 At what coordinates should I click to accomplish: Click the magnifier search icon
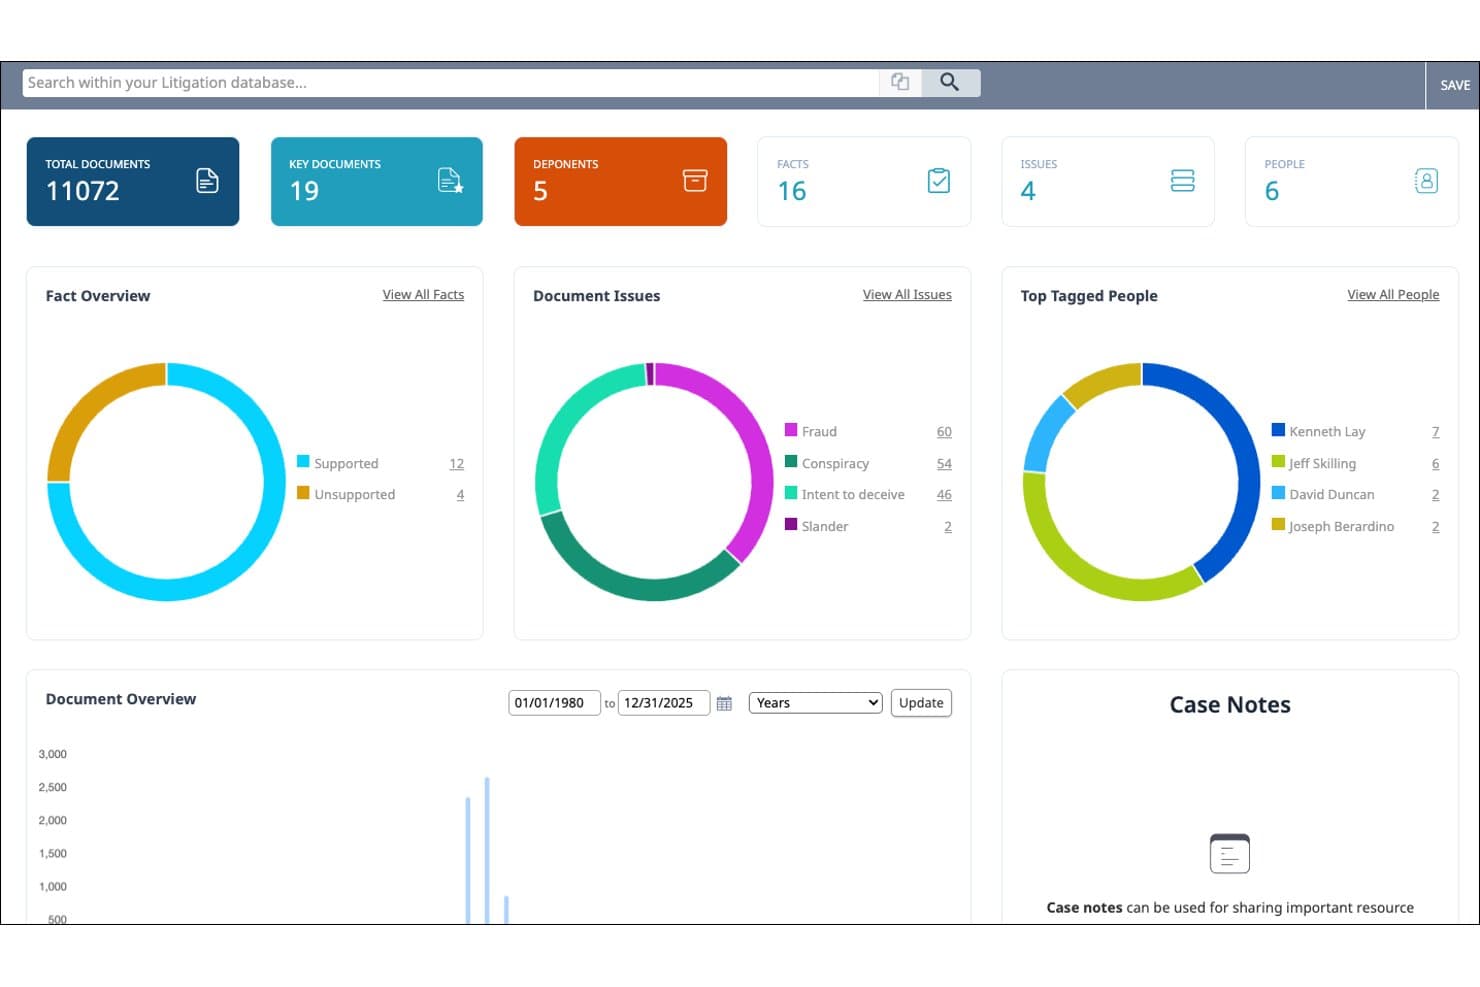950,83
